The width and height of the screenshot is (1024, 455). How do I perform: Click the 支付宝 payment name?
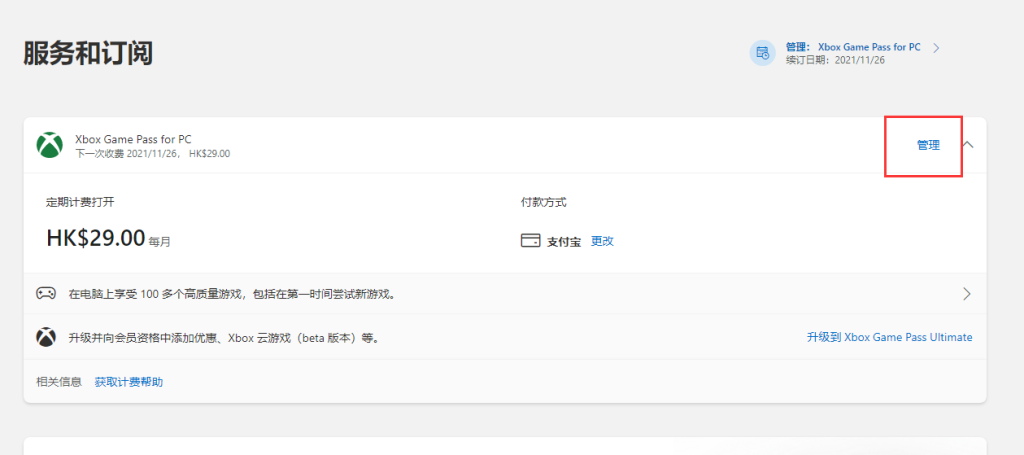tap(564, 242)
